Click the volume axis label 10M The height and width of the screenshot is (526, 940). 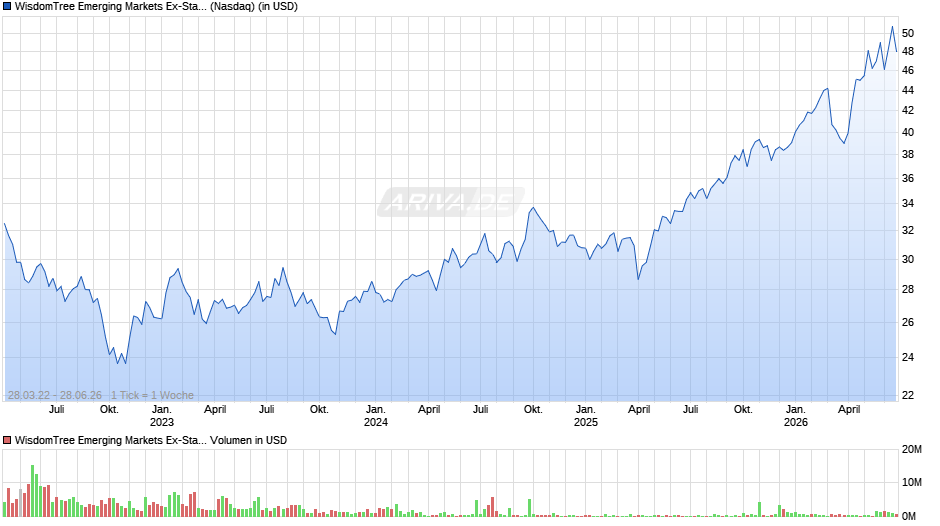tap(911, 483)
